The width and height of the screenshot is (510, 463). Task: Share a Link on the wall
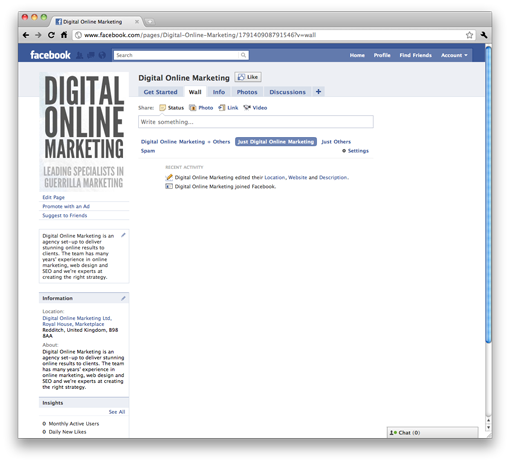[228, 108]
